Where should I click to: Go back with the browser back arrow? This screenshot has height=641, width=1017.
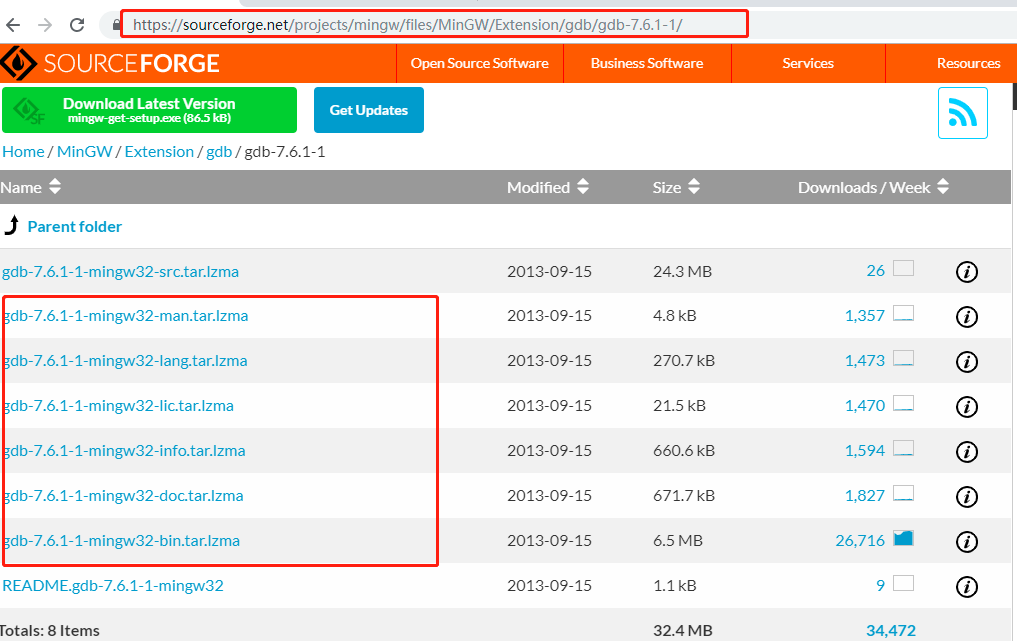[13, 25]
